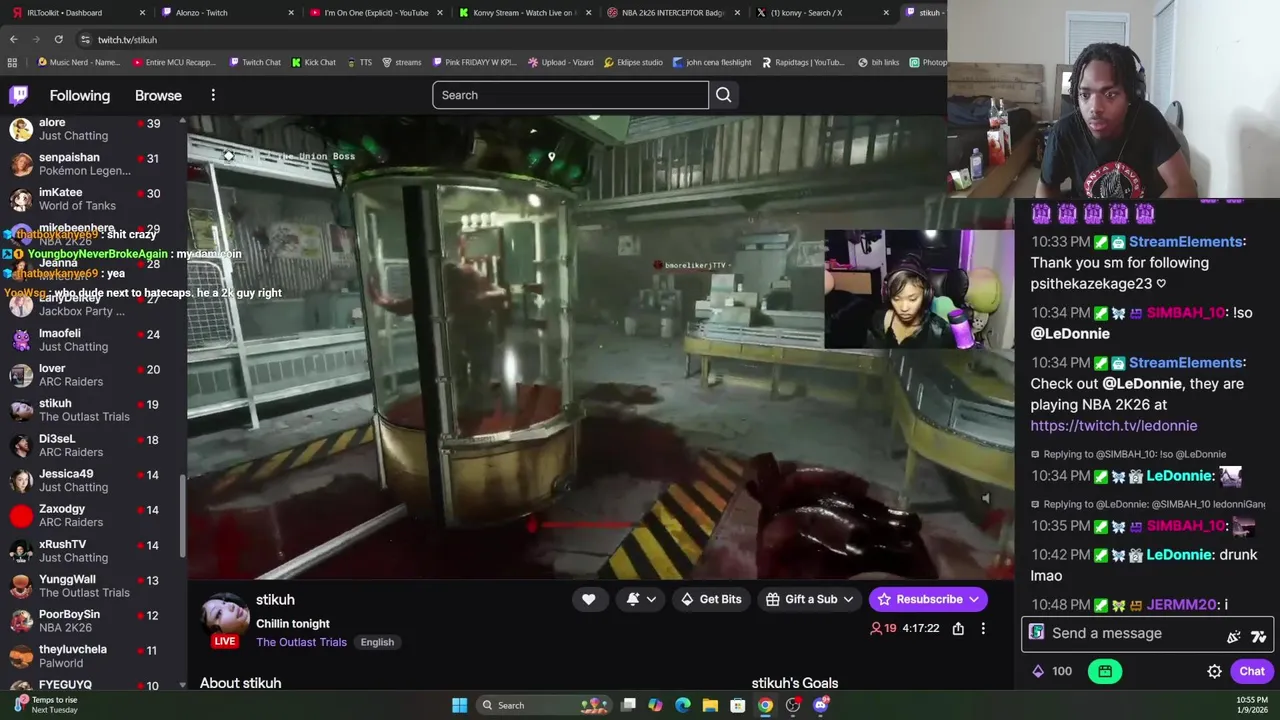Switch to IRLToolkit Dashboard browser tab

(77, 13)
